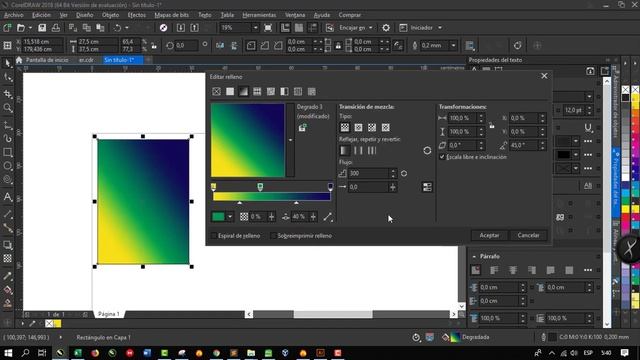Click the Aceptar button
This screenshot has width=640, height=360.
tap(489, 236)
